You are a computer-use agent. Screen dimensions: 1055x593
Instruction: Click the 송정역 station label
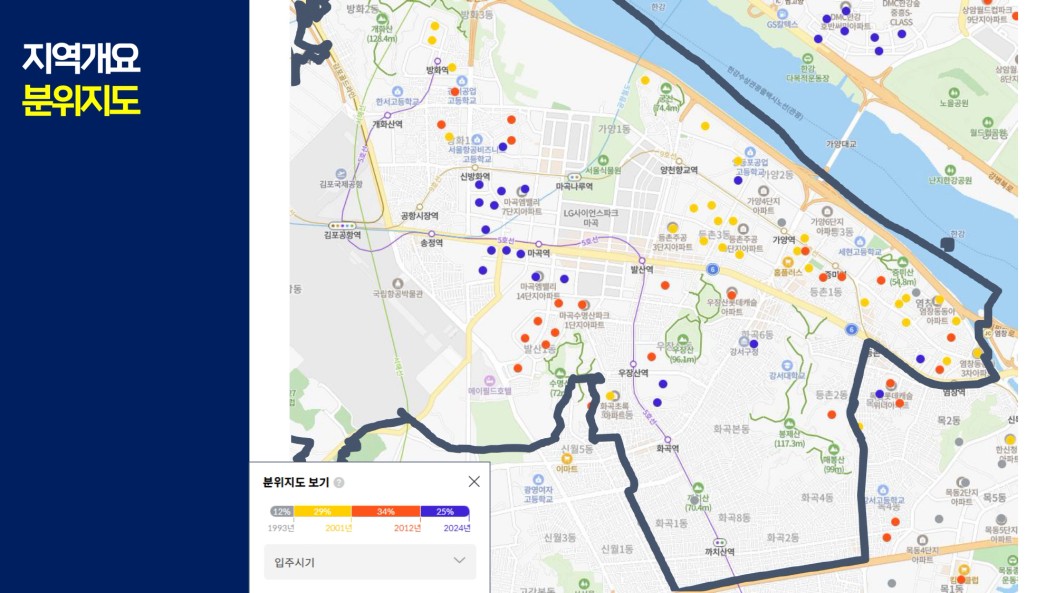pyautogui.click(x=431, y=243)
